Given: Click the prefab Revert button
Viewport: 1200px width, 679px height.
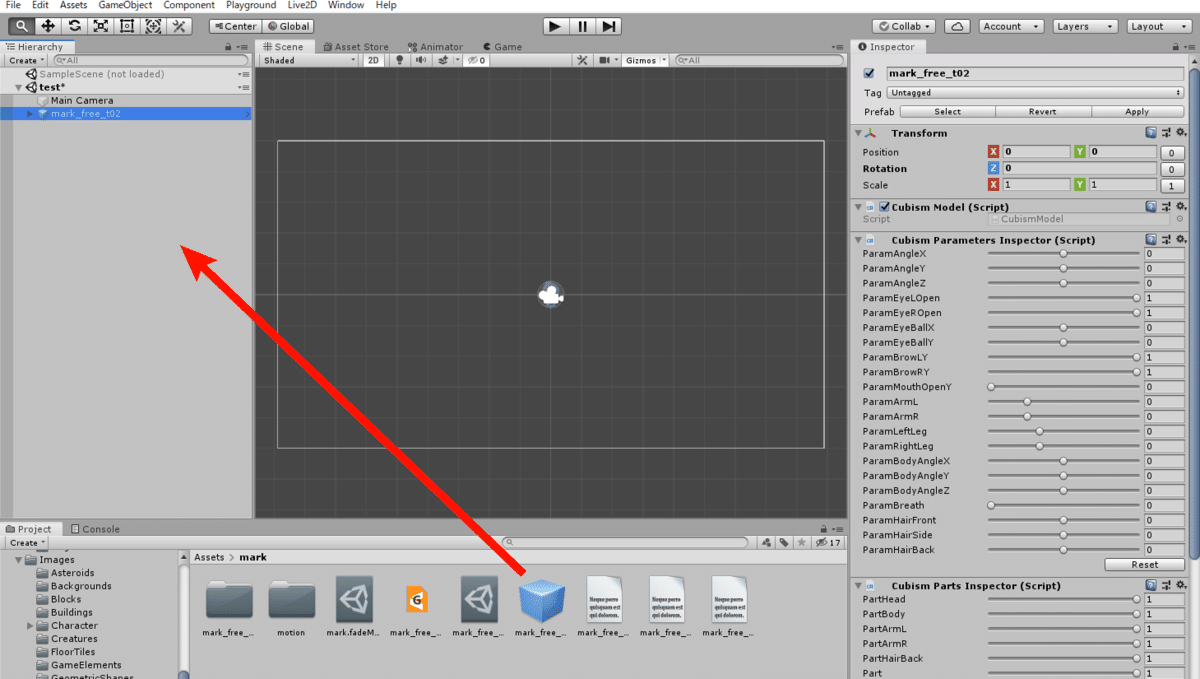Looking at the screenshot, I should tap(1043, 112).
